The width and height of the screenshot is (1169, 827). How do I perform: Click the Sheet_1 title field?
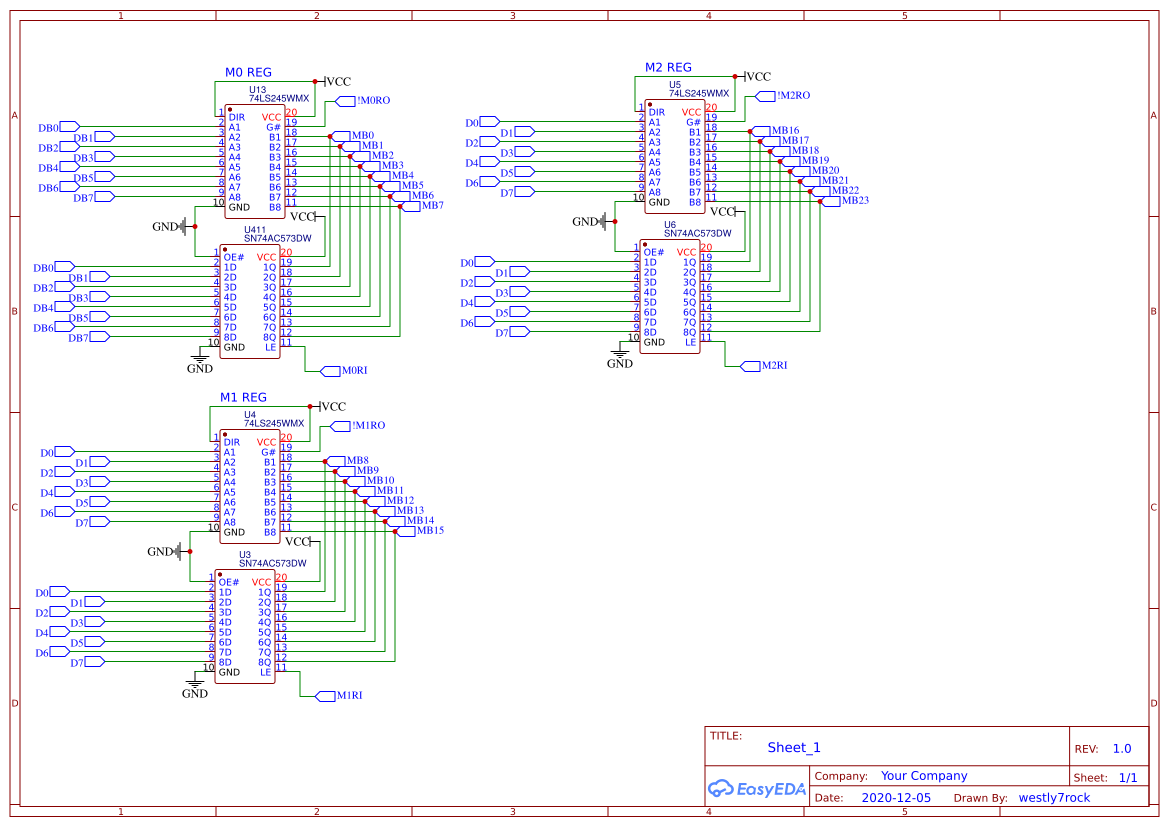[794, 748]
